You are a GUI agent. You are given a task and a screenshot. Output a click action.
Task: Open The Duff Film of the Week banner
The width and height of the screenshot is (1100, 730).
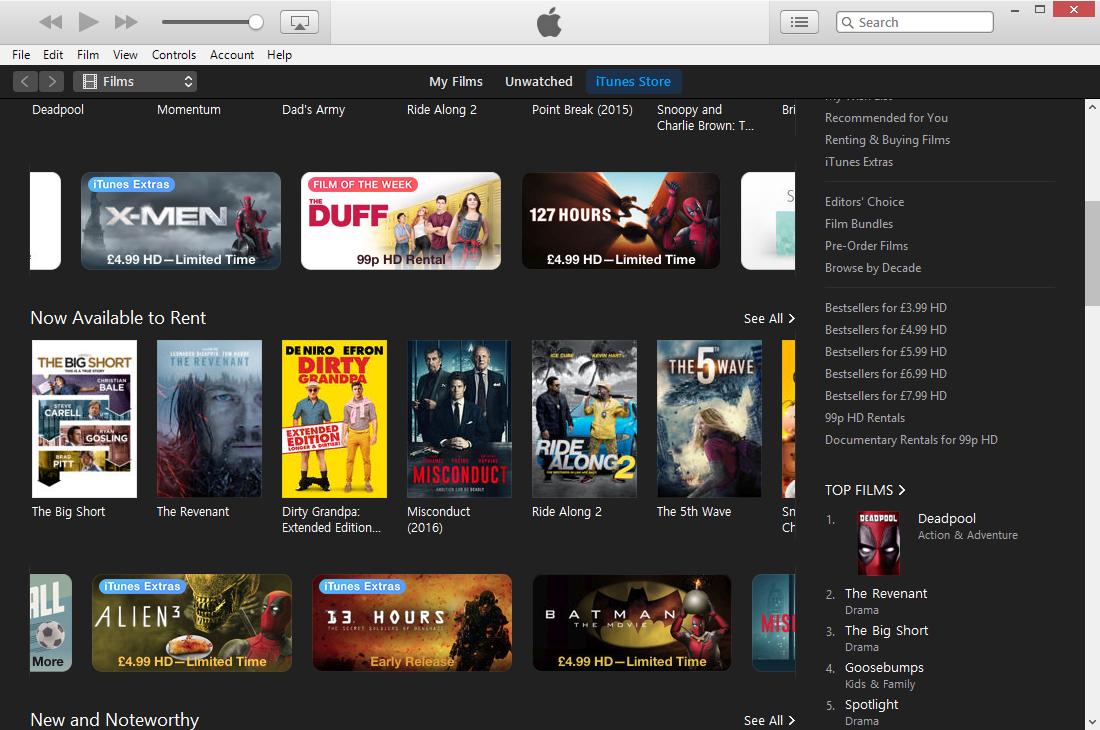pos(400,221)
